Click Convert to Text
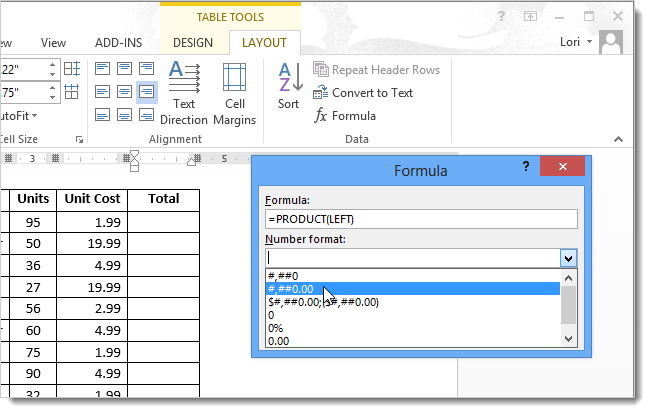The image size is (650, 413). pyautogui.click(x=362, y=93)
